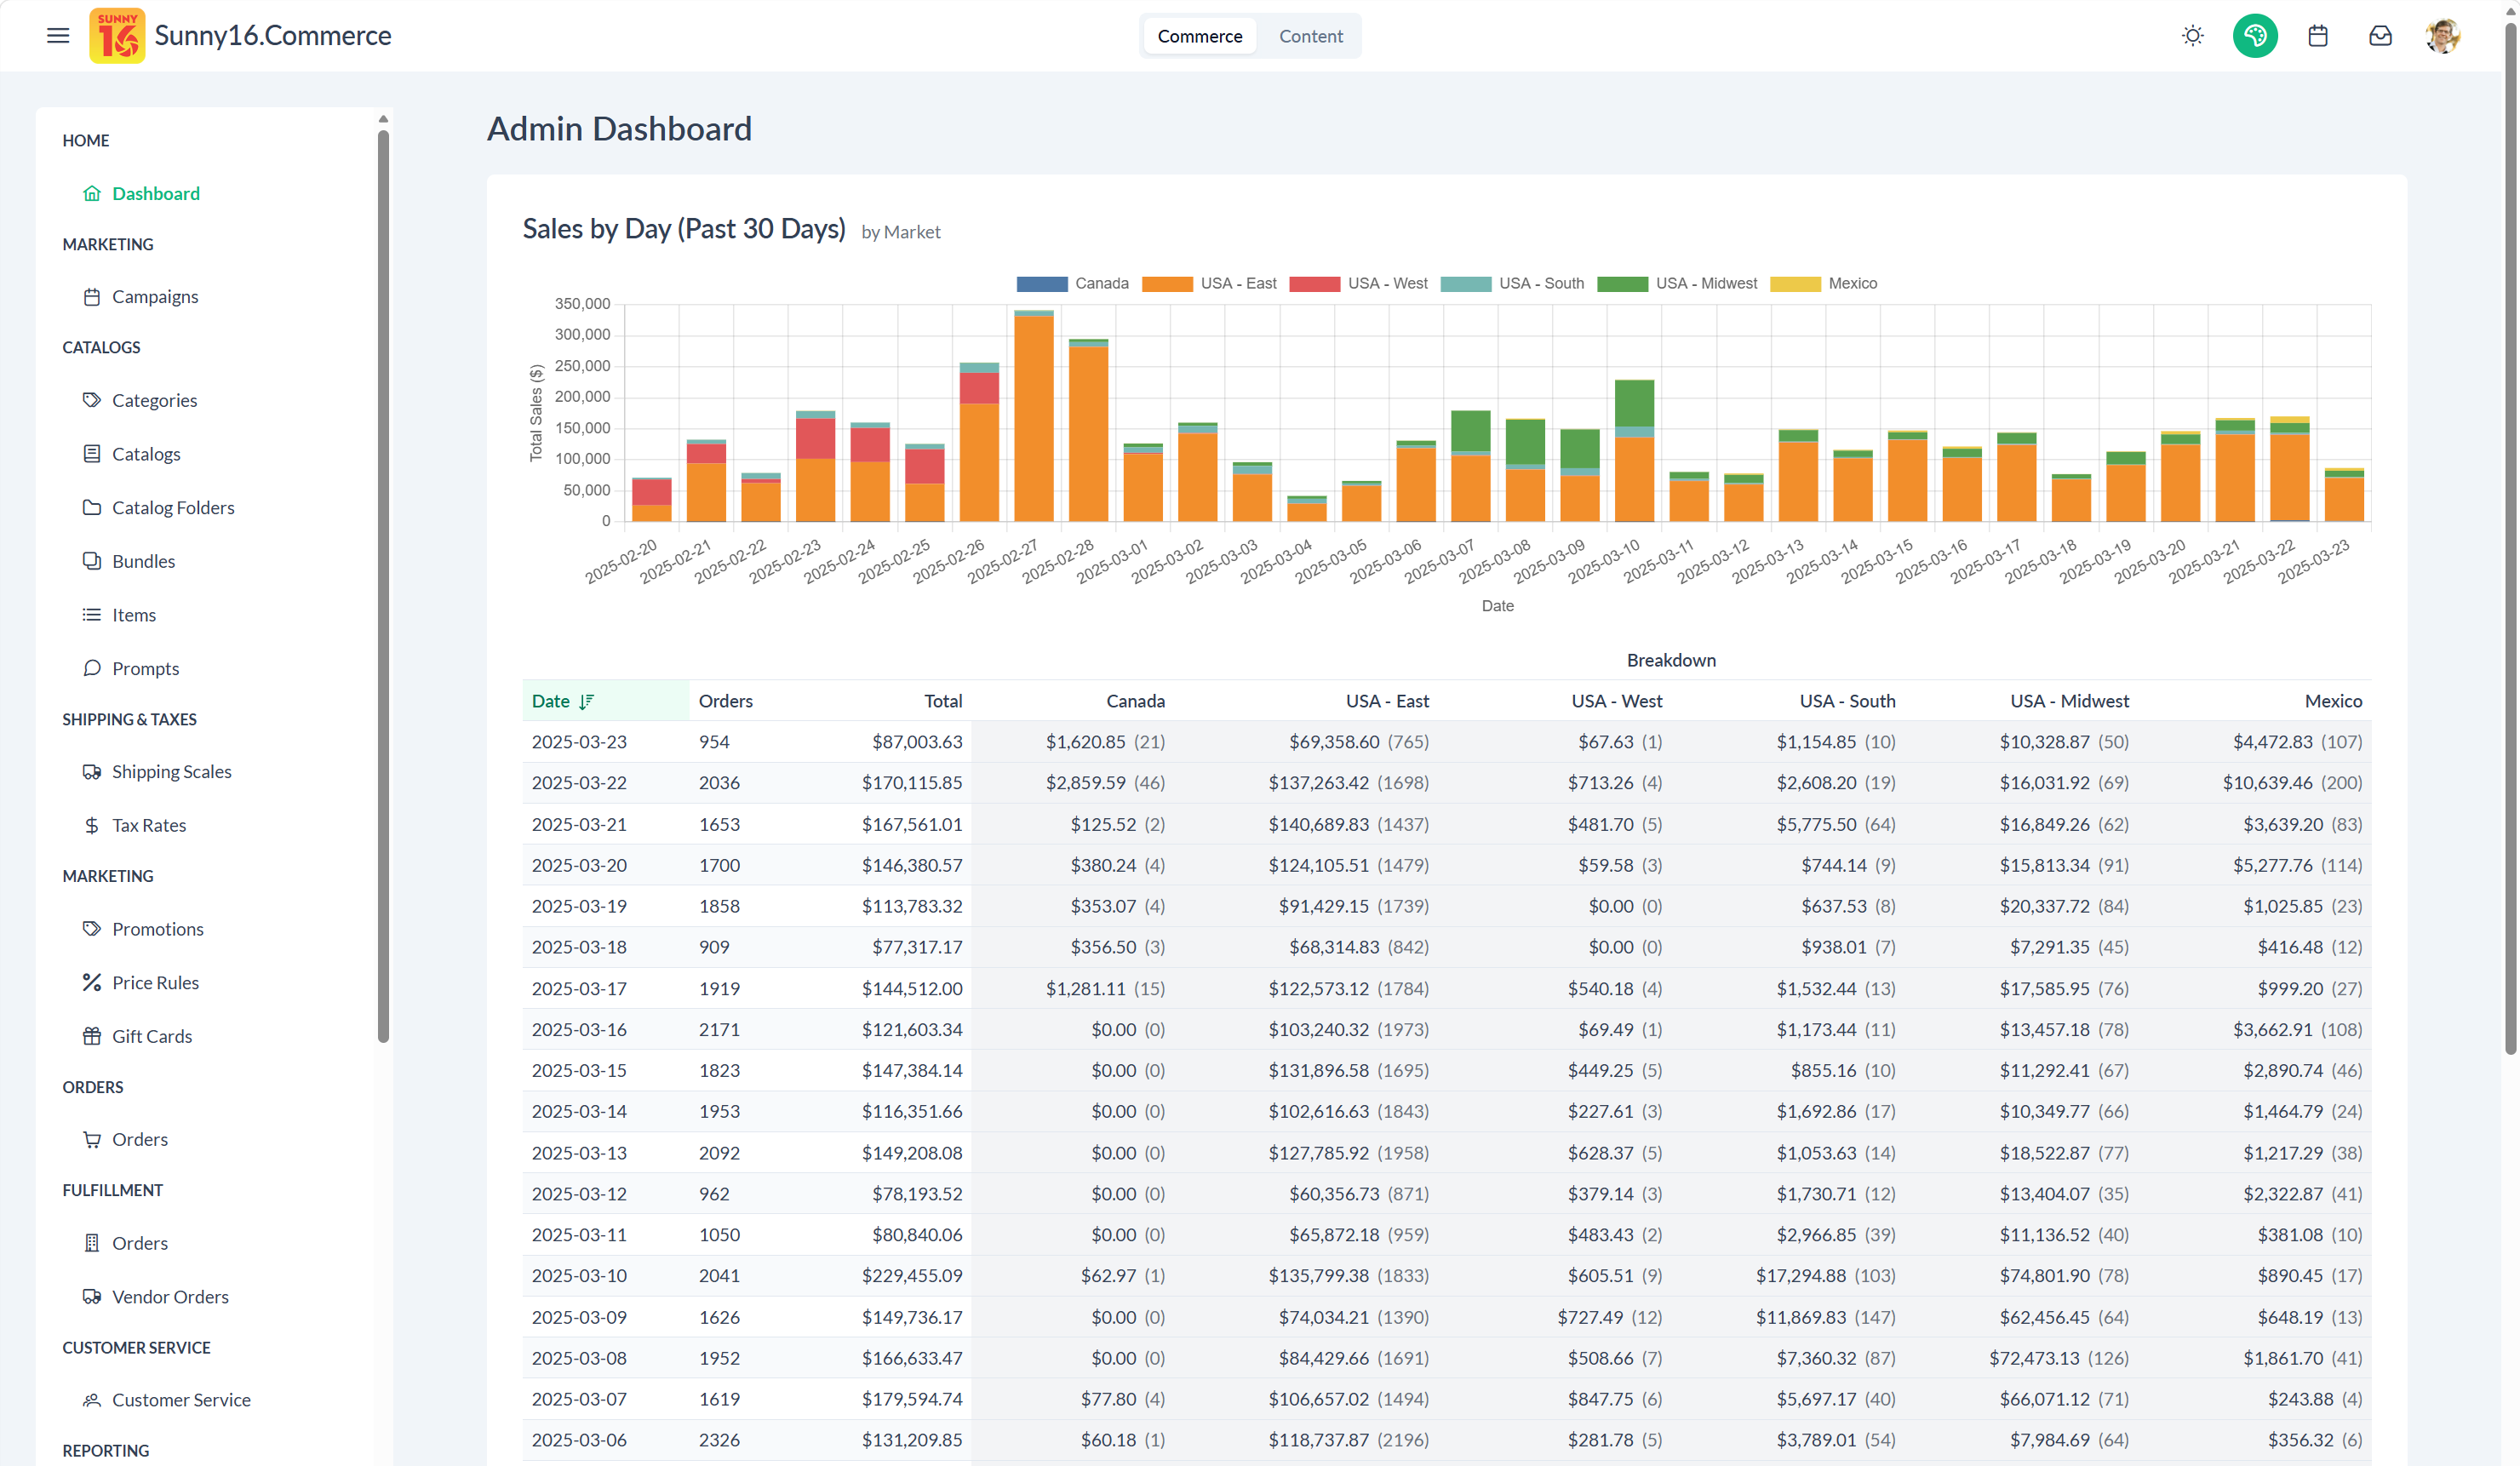
Task: Toggle Mexico legend series
Action: coord(1823,284)
